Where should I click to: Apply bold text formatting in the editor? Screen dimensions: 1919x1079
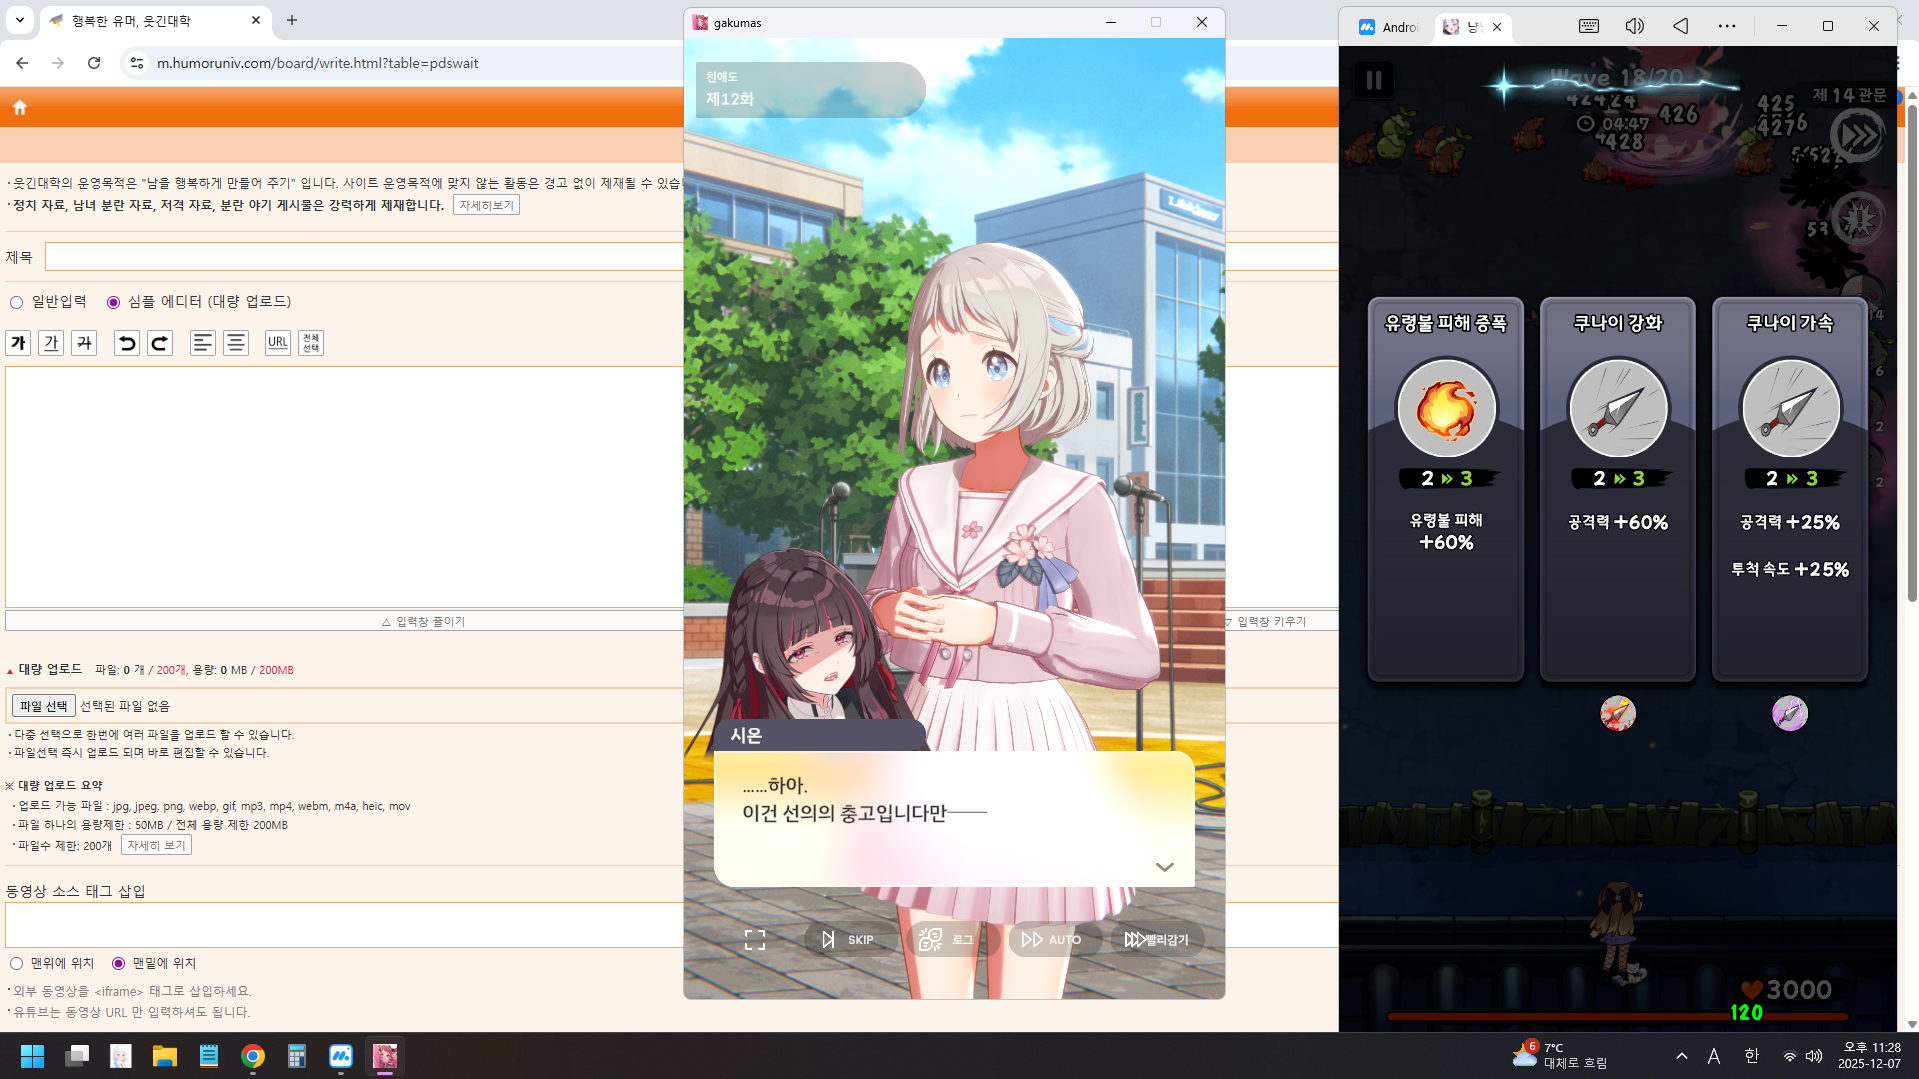[18, 343]
